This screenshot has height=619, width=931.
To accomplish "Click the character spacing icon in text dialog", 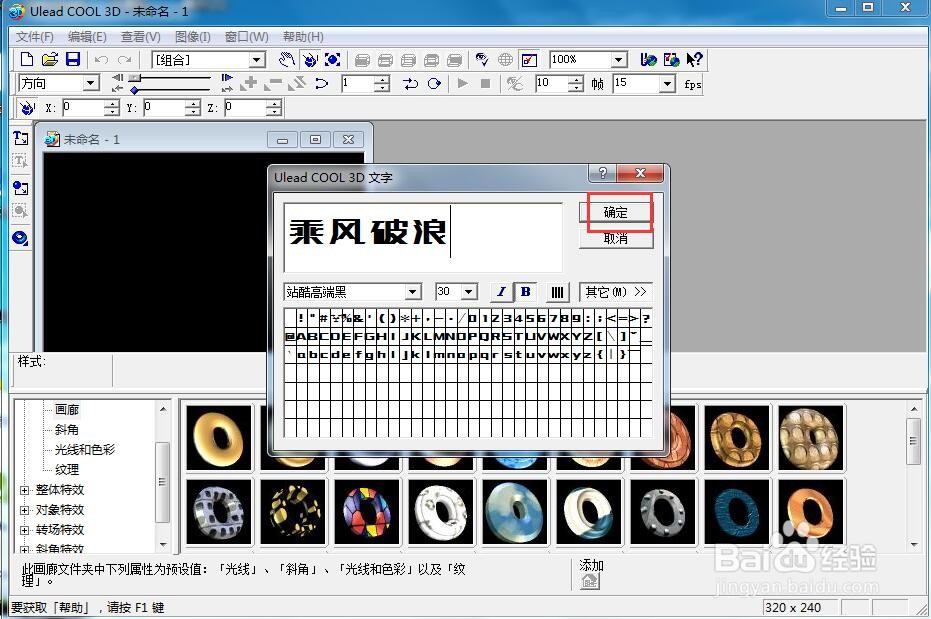I will point(557,292).
